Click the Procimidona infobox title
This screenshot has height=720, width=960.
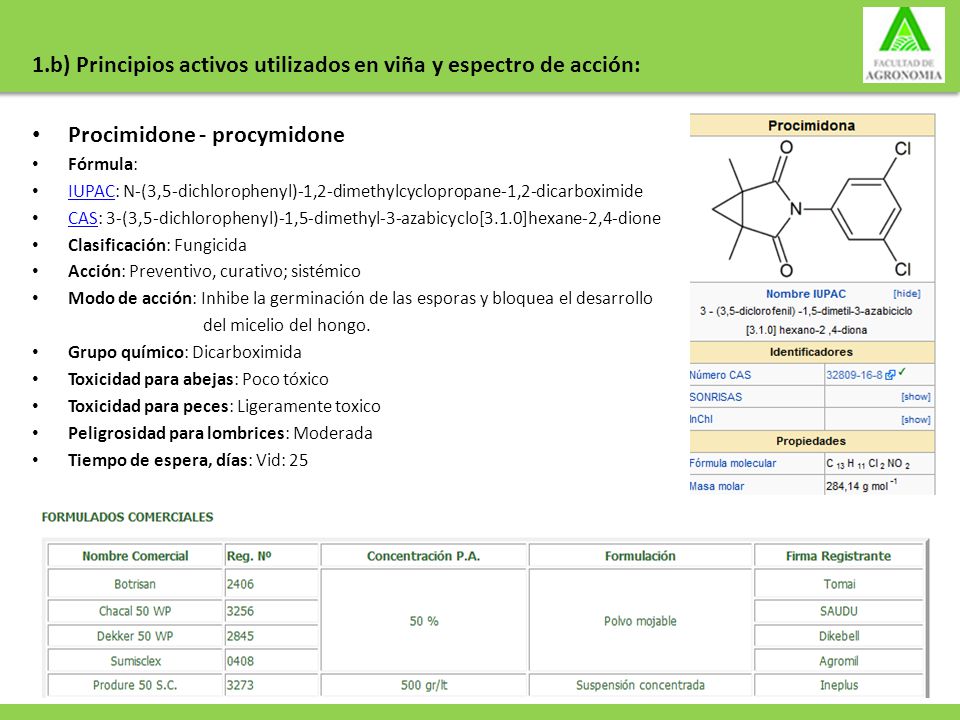click(x=811, y=126)
